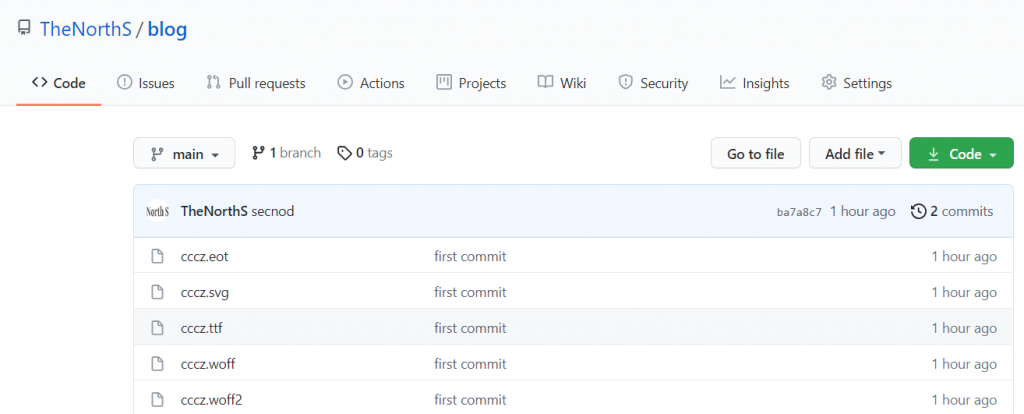Click the Projects board icon
The image size is (1024, 414).
(x=444, y=82)
